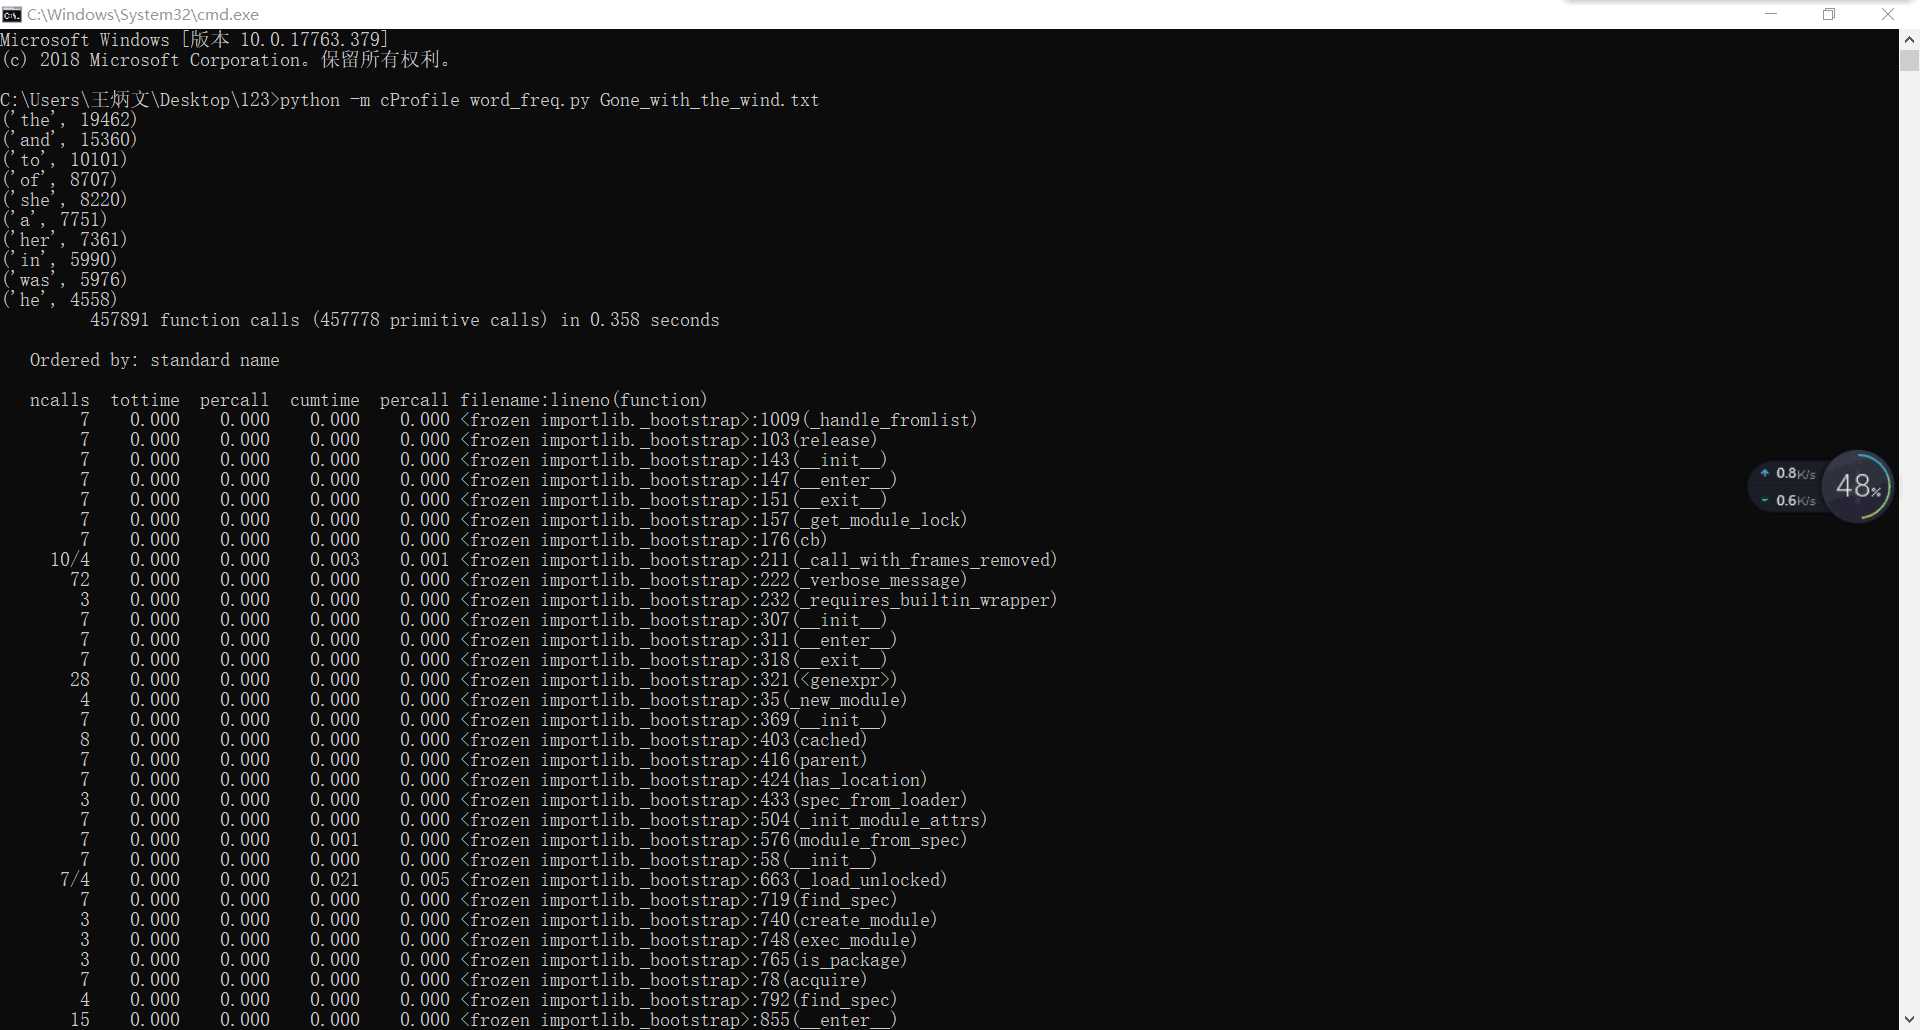This screenshot has height=1030, width=1920.
Task: Click the :222(_verbose_message) row
Action: click(x=519, y=580)
